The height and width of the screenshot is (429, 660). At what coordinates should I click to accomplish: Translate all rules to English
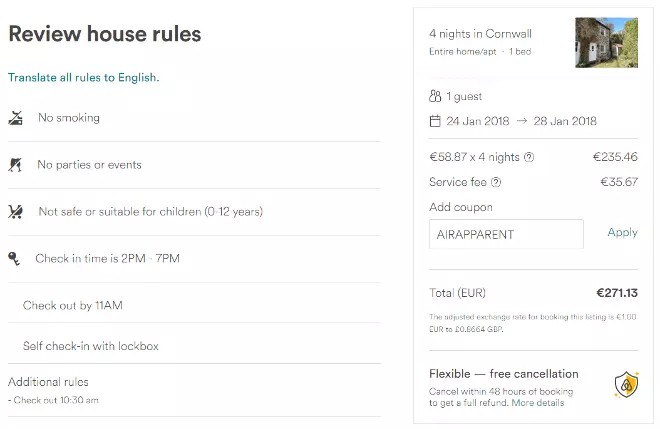pyautogui.click(x=83, y=77)
